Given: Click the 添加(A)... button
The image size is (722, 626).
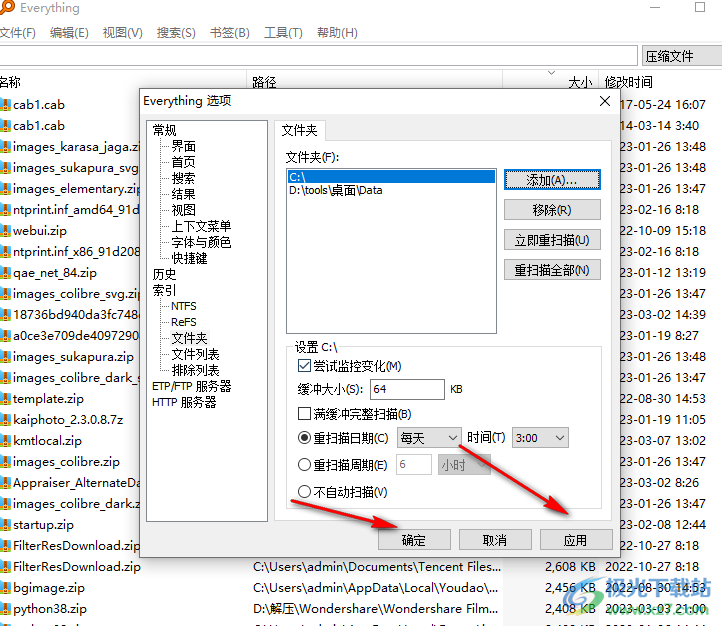Looking at the screenshot, I should pyautogui.click(x=552, y=180).
